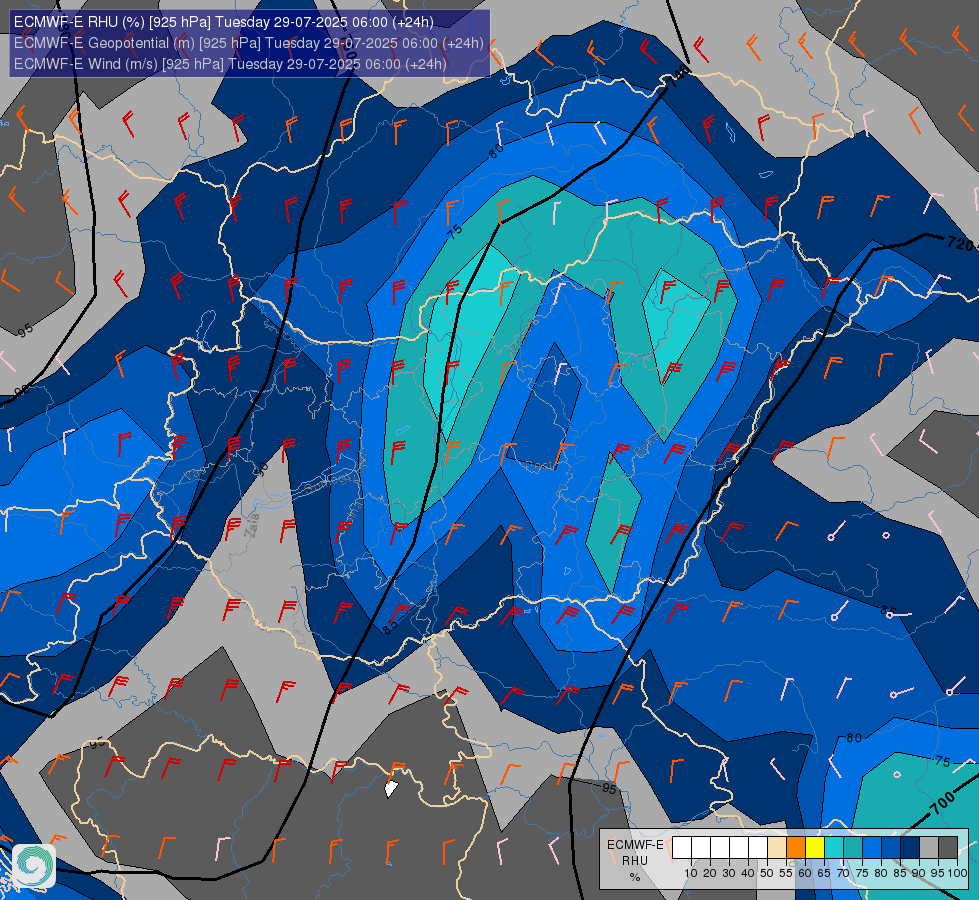This screenshot has height=900, width=979.
Task: Pick the yellow 60–65 legend swatch
Action: pos(815,847)
